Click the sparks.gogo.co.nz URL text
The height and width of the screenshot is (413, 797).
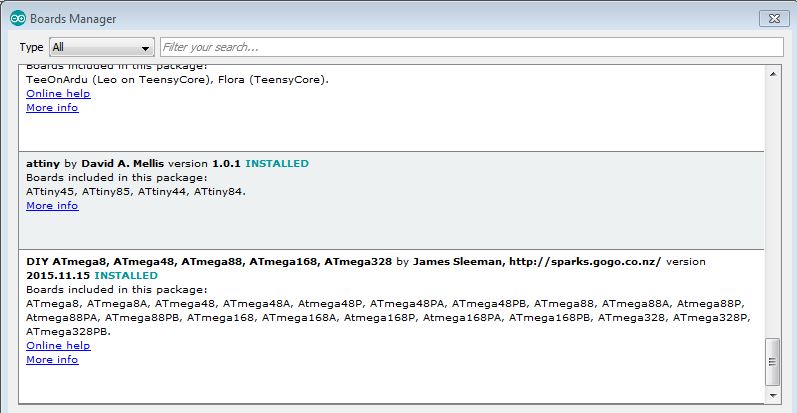585,262
